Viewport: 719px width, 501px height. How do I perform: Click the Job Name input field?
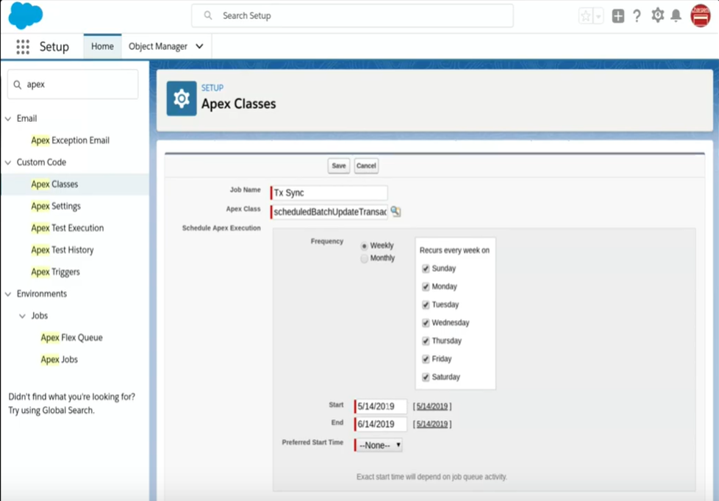(x=330, y=193)
